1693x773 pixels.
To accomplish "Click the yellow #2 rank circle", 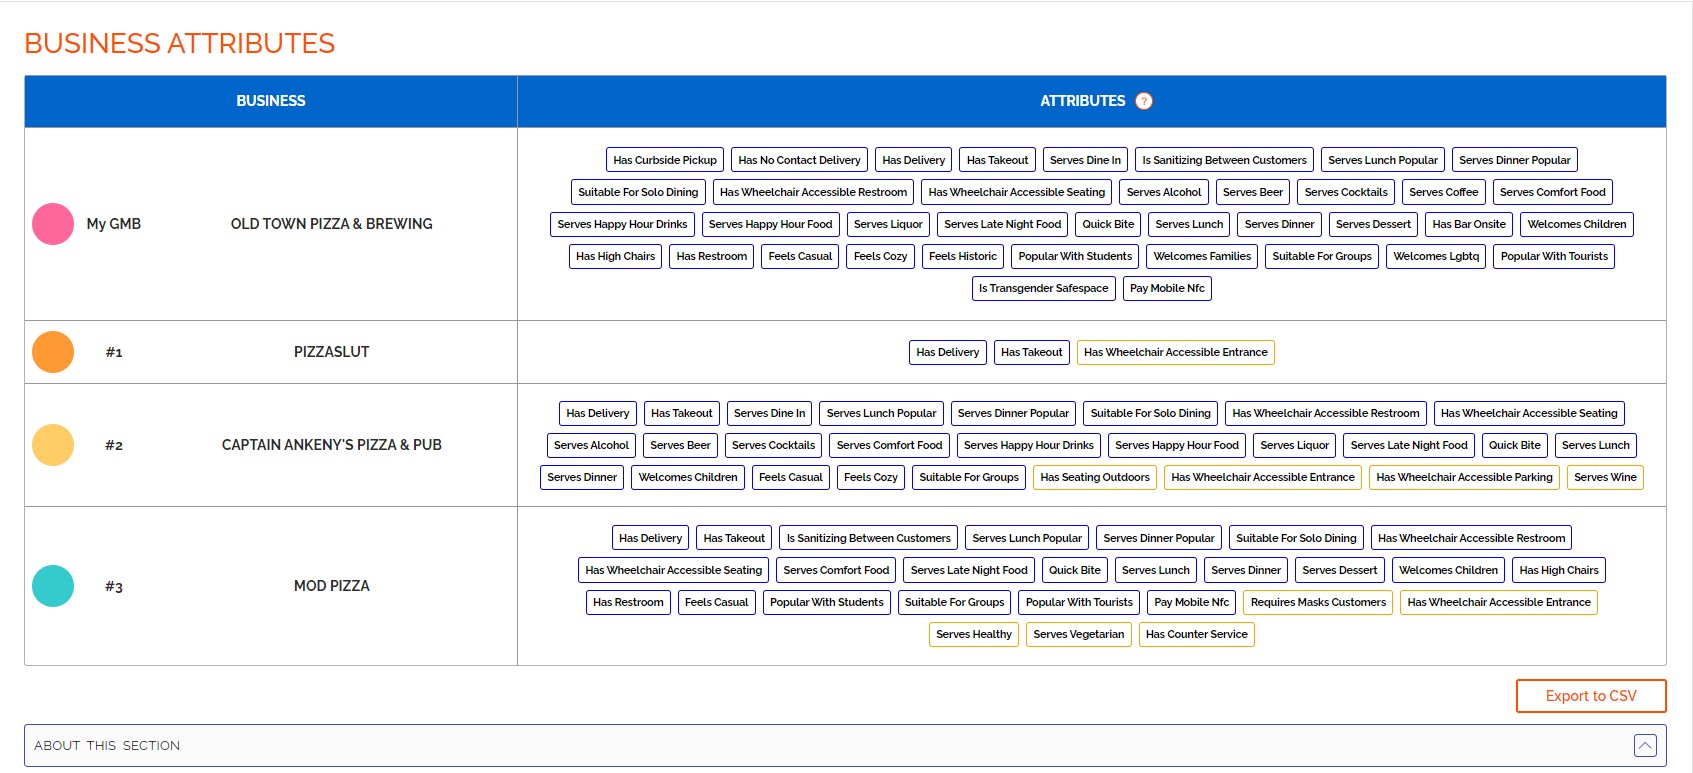I will (x=53, y=445).
